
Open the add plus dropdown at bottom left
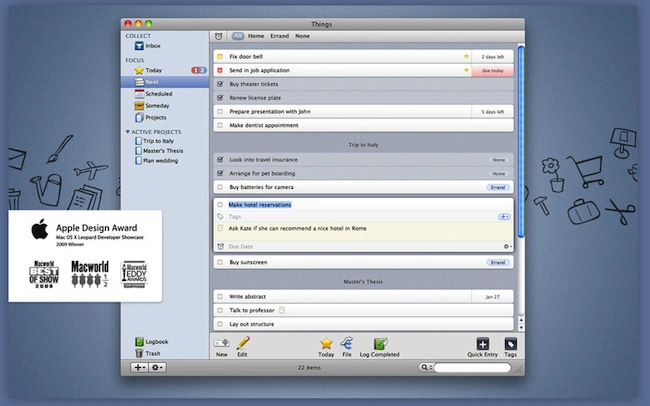[x=139, y=367]
